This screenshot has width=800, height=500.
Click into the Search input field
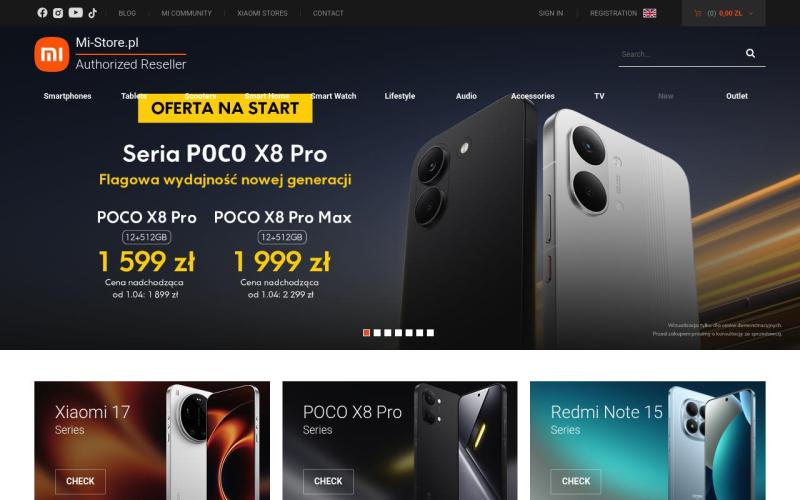point(681,54)
